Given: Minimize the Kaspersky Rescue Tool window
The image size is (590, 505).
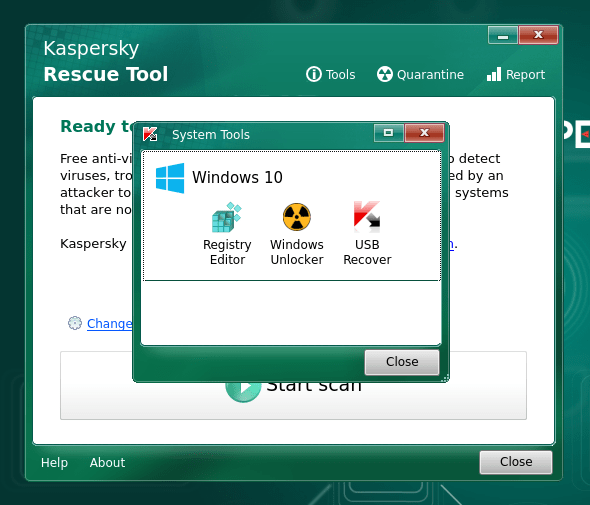Looking at the screenshot, I should [503, 35].
